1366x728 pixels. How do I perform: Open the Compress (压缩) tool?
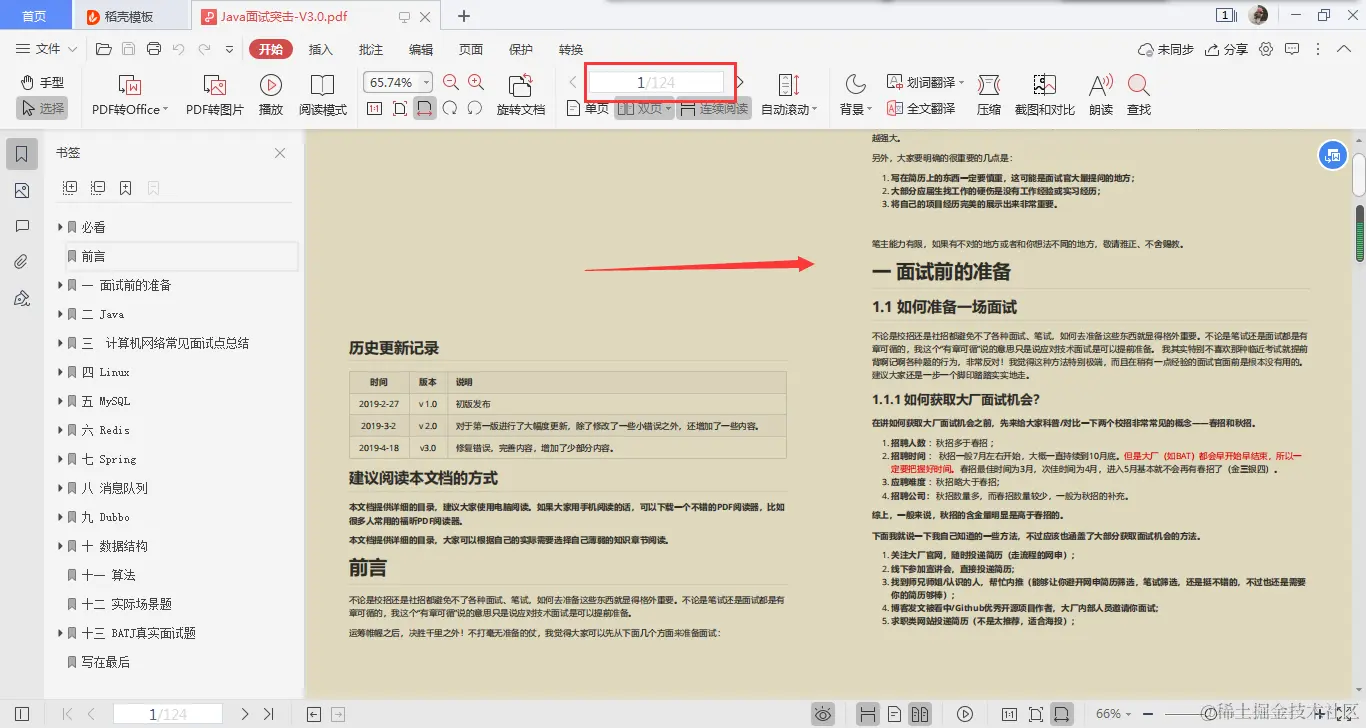click(x=988, y=95)
